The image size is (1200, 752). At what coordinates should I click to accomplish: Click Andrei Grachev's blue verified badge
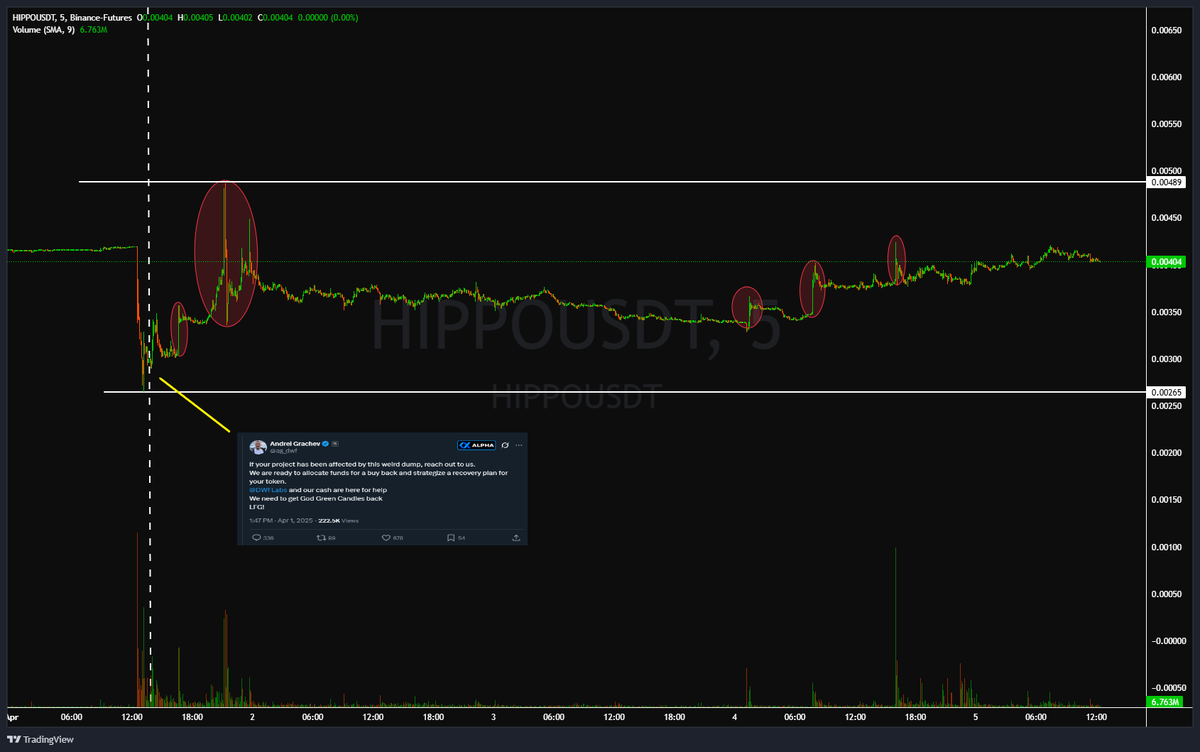point(325,443)
